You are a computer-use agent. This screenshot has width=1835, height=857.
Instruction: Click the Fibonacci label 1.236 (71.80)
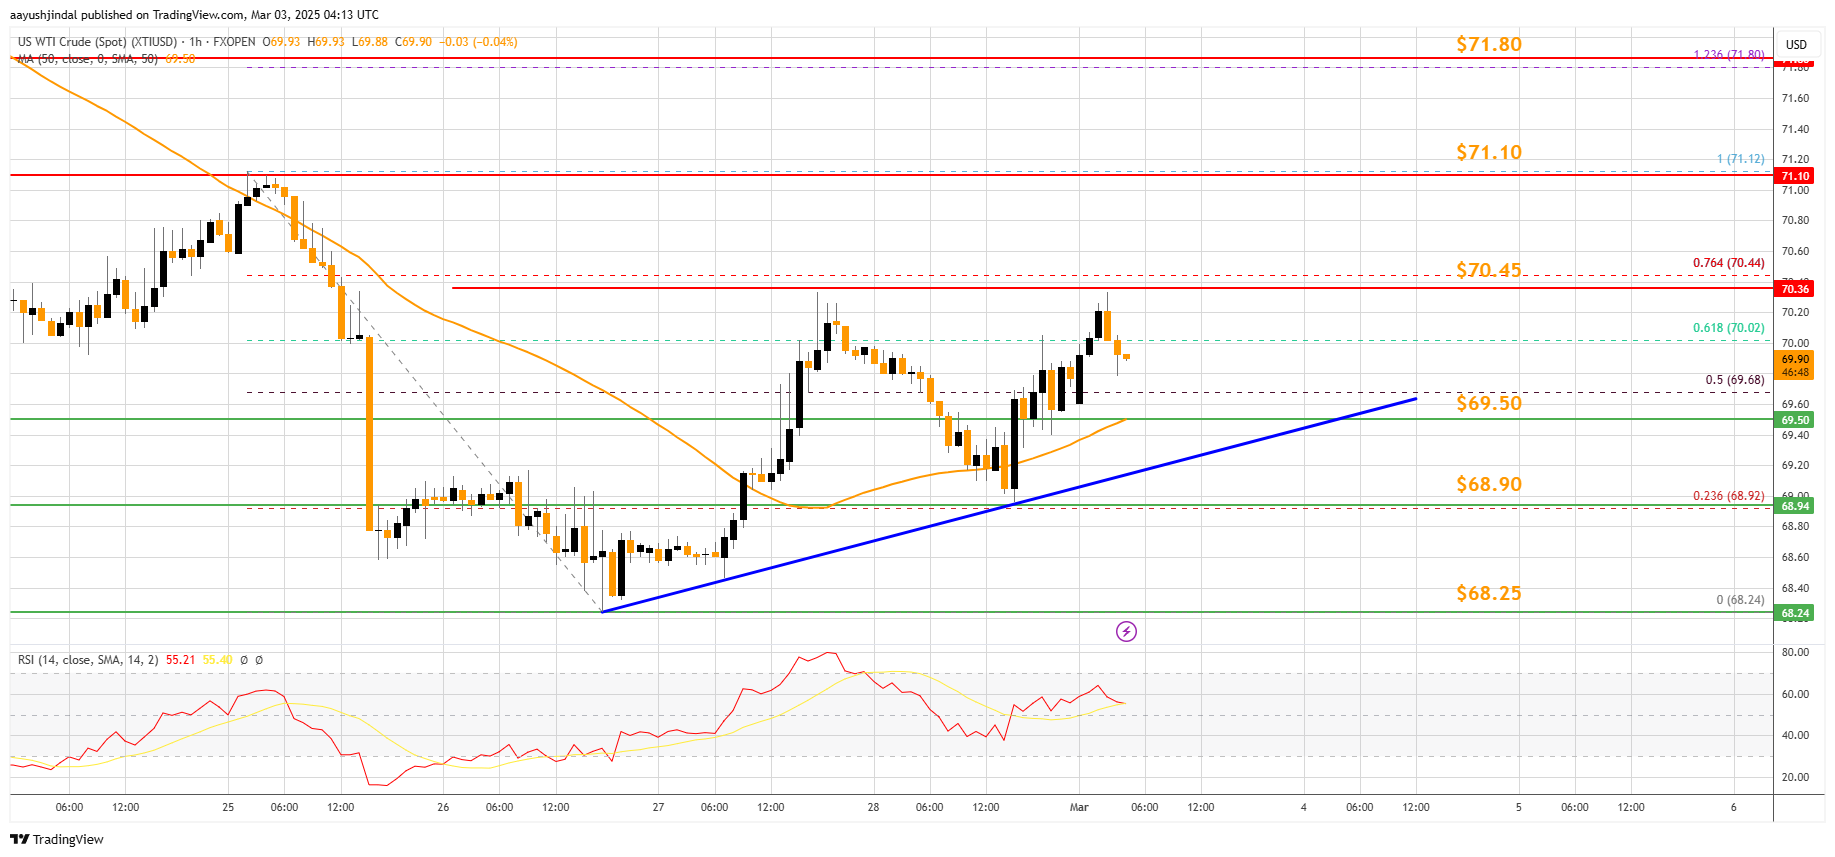click(1728, 54)
